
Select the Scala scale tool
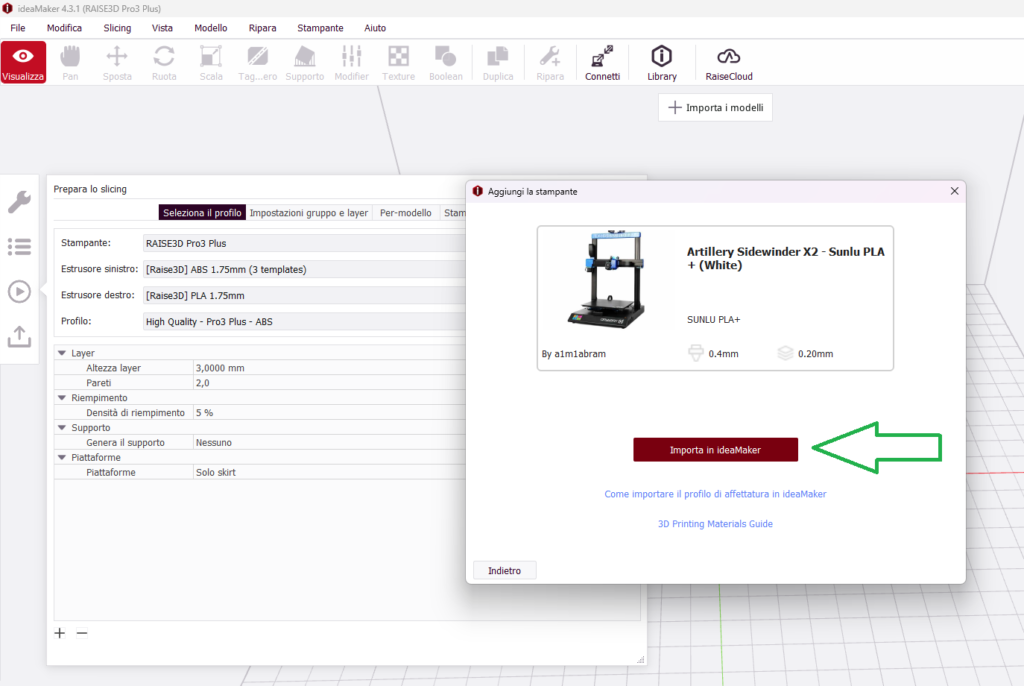(211, 62)
